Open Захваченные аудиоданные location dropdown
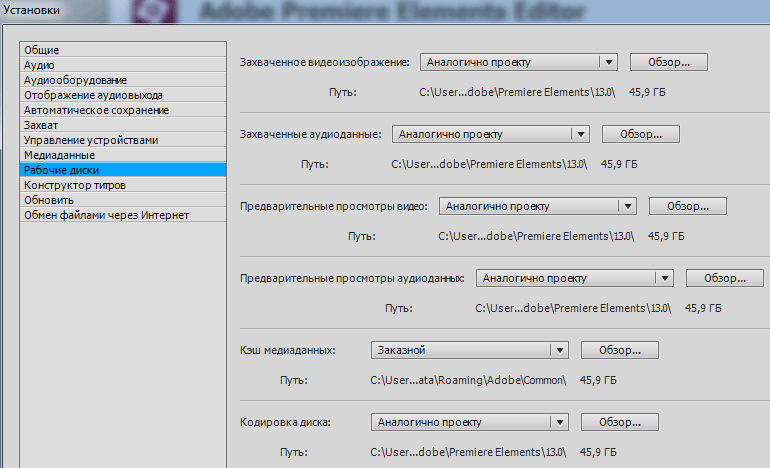770x468 pixels. tap(491, 134)
